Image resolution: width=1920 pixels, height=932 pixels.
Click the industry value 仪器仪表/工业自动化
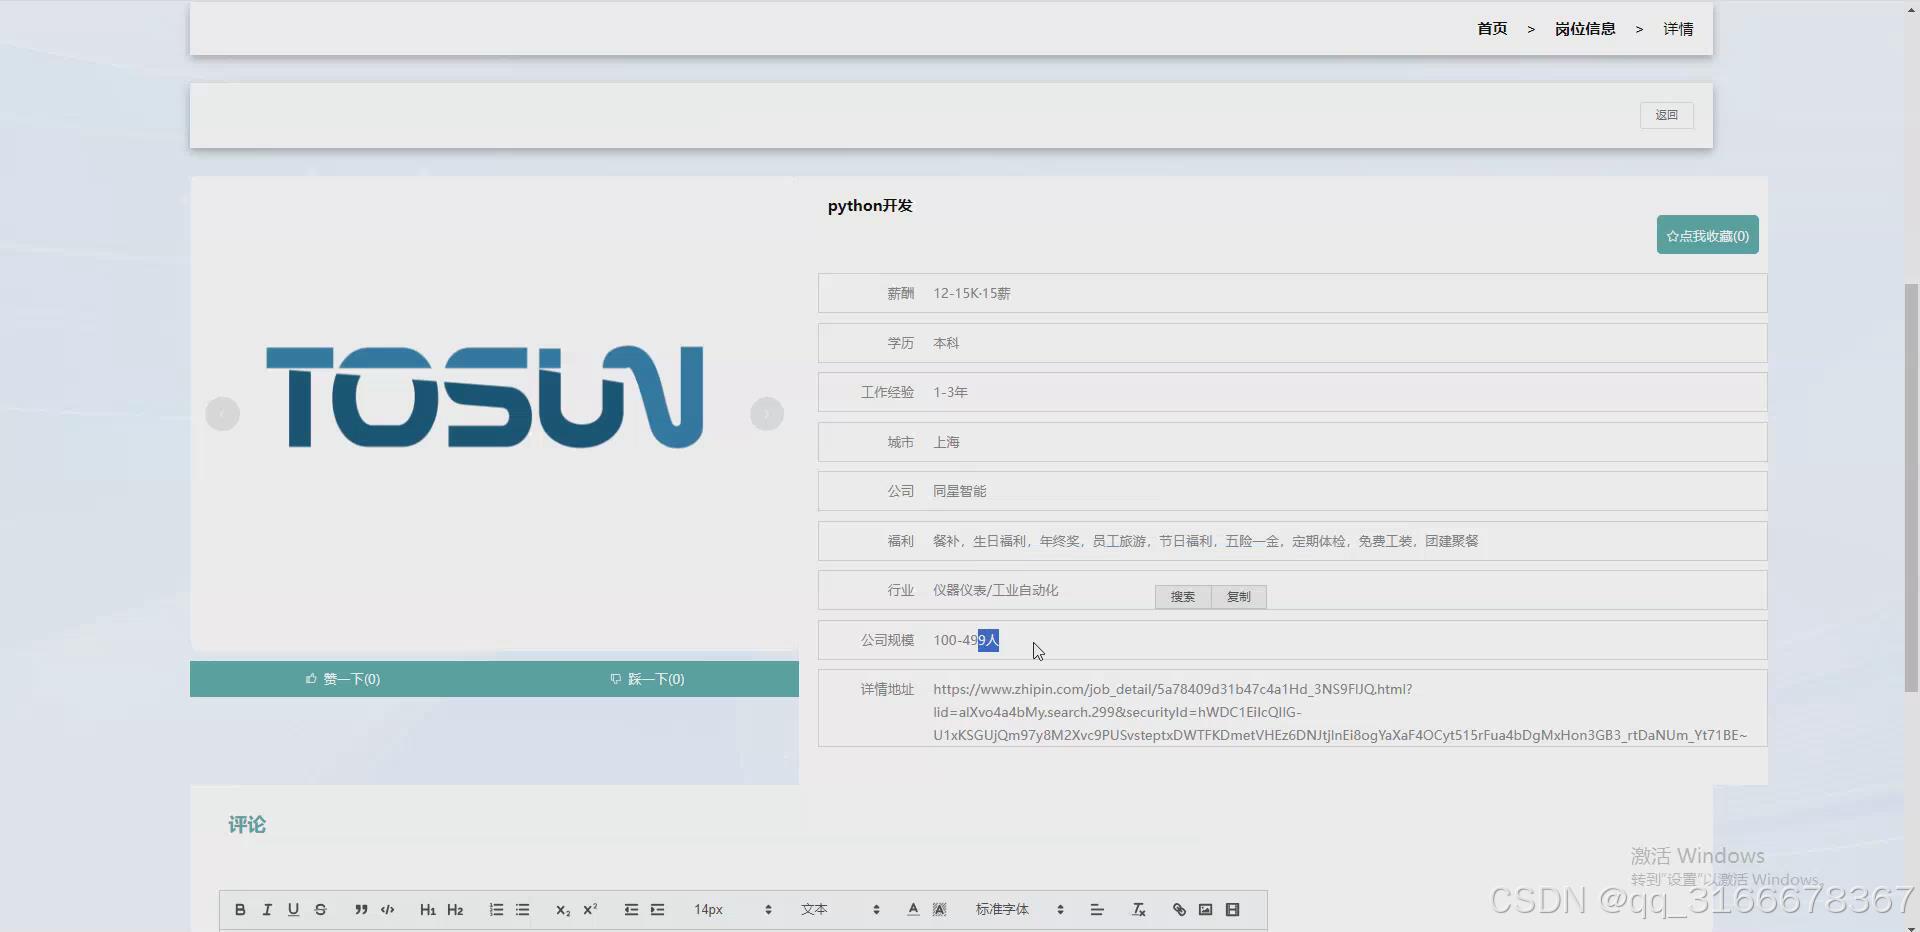[x=995, y=590]
